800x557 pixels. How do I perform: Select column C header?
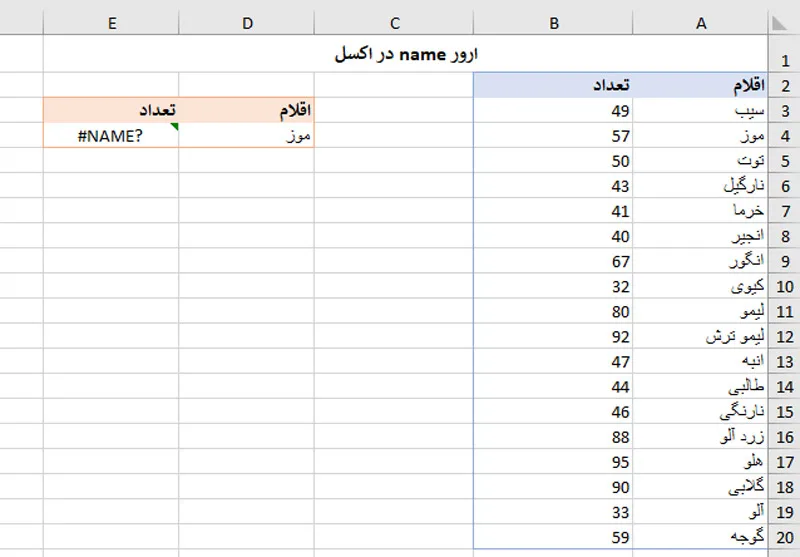pyautogui.click(x=394, y=23)
